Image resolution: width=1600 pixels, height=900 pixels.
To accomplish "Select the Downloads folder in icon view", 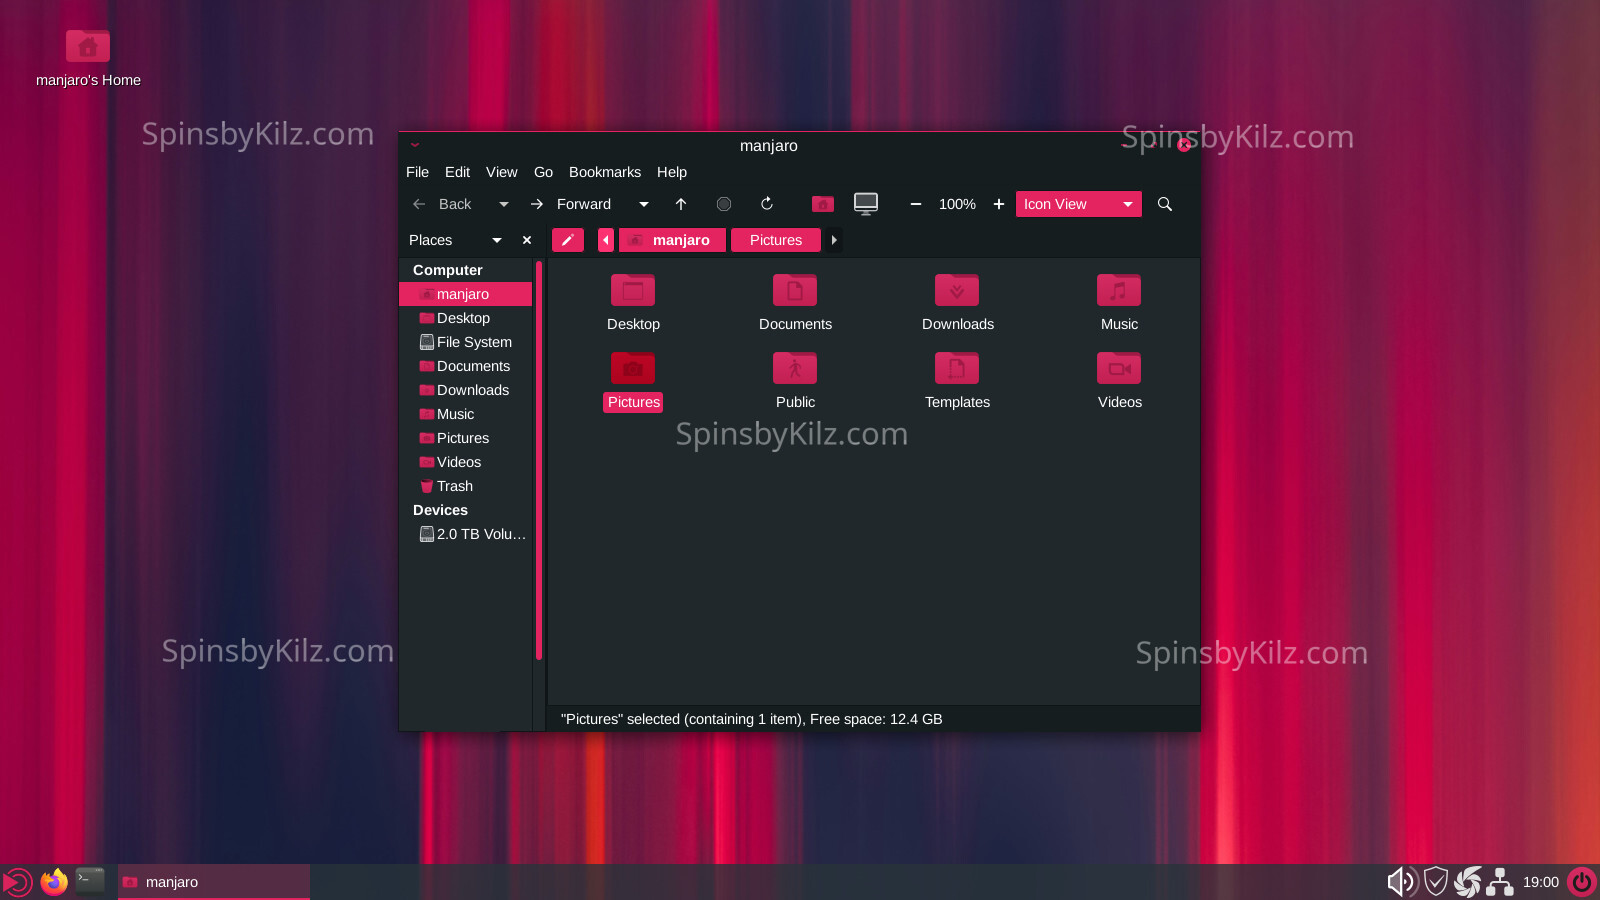I will click(957, 302).
